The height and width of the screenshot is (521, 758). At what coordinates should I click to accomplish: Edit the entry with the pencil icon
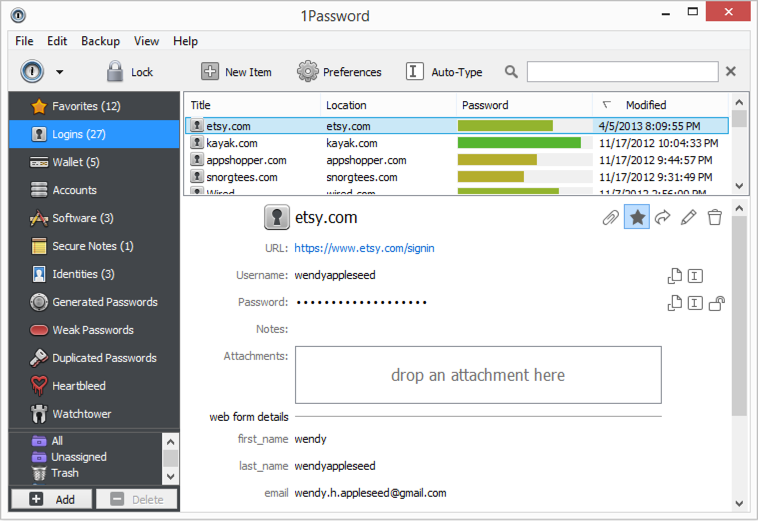click(x=688, y=217)
